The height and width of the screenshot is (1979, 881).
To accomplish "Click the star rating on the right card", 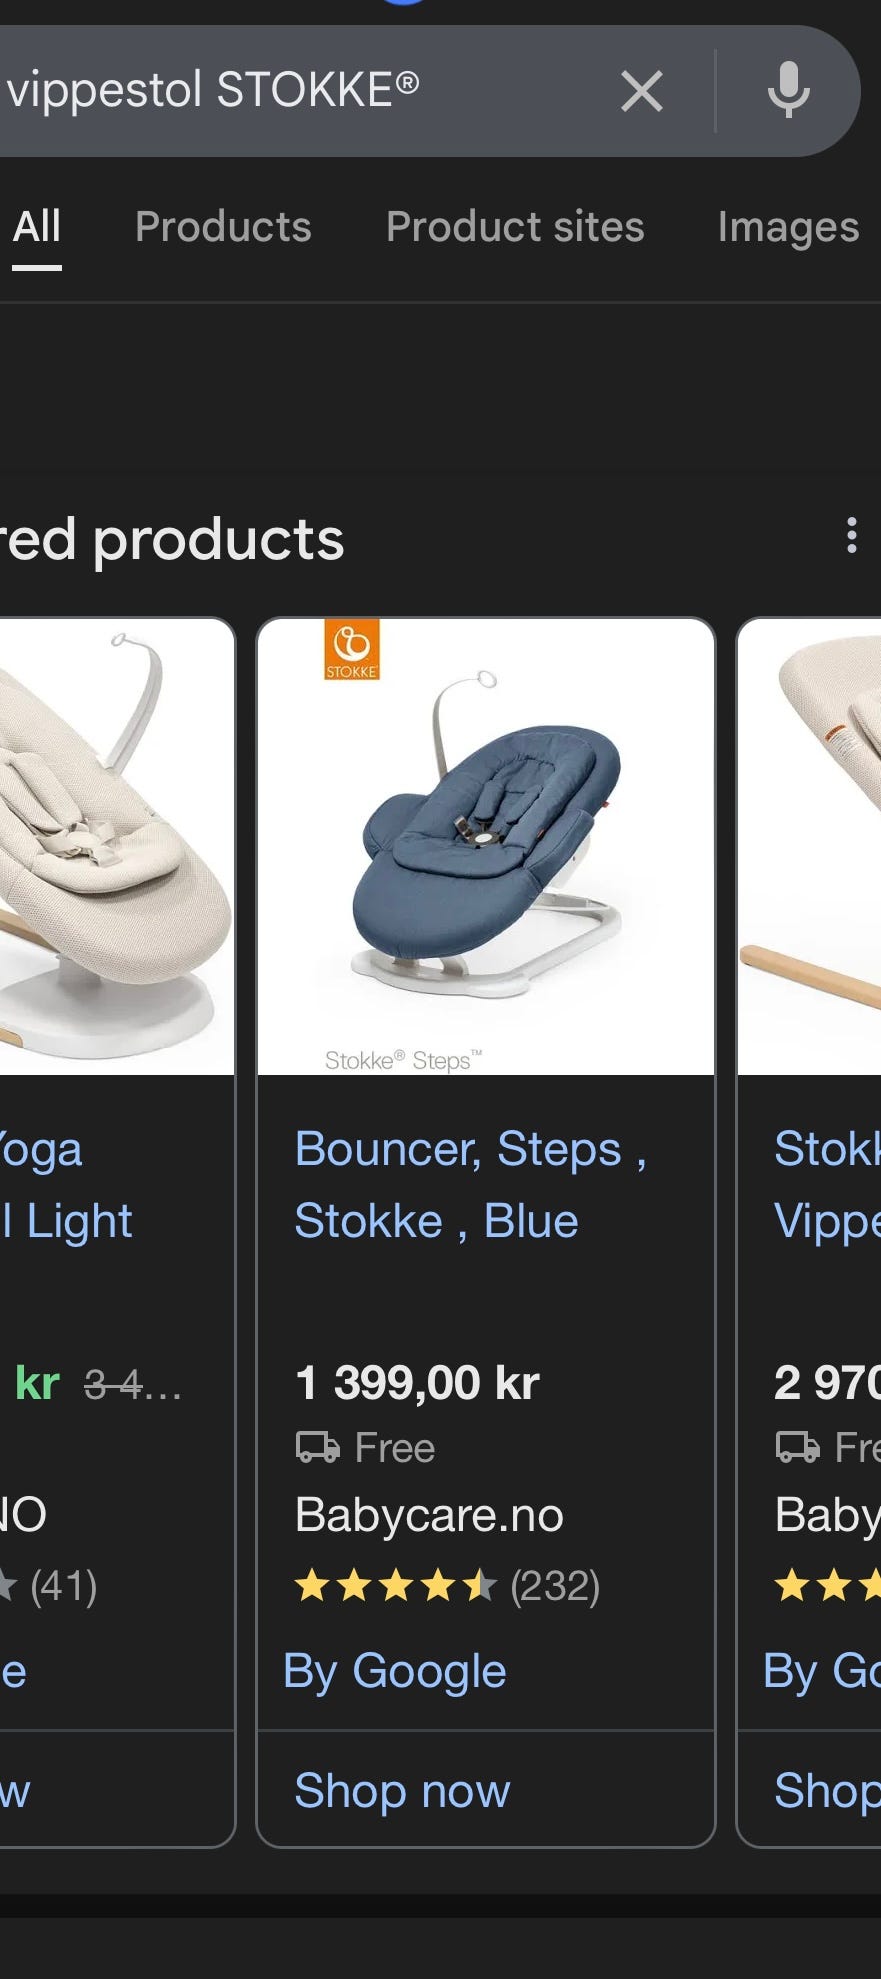I will tap(828, 1586).
